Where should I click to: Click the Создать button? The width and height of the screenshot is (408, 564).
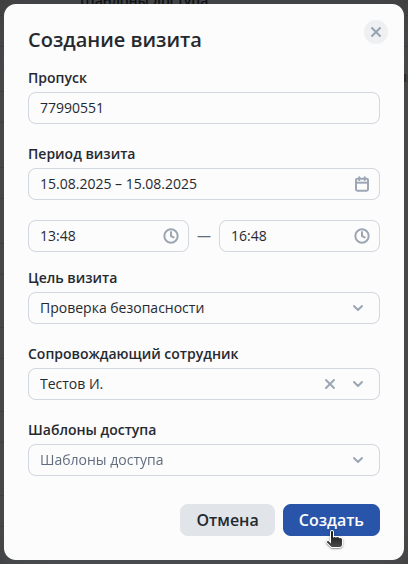(331, 520)
